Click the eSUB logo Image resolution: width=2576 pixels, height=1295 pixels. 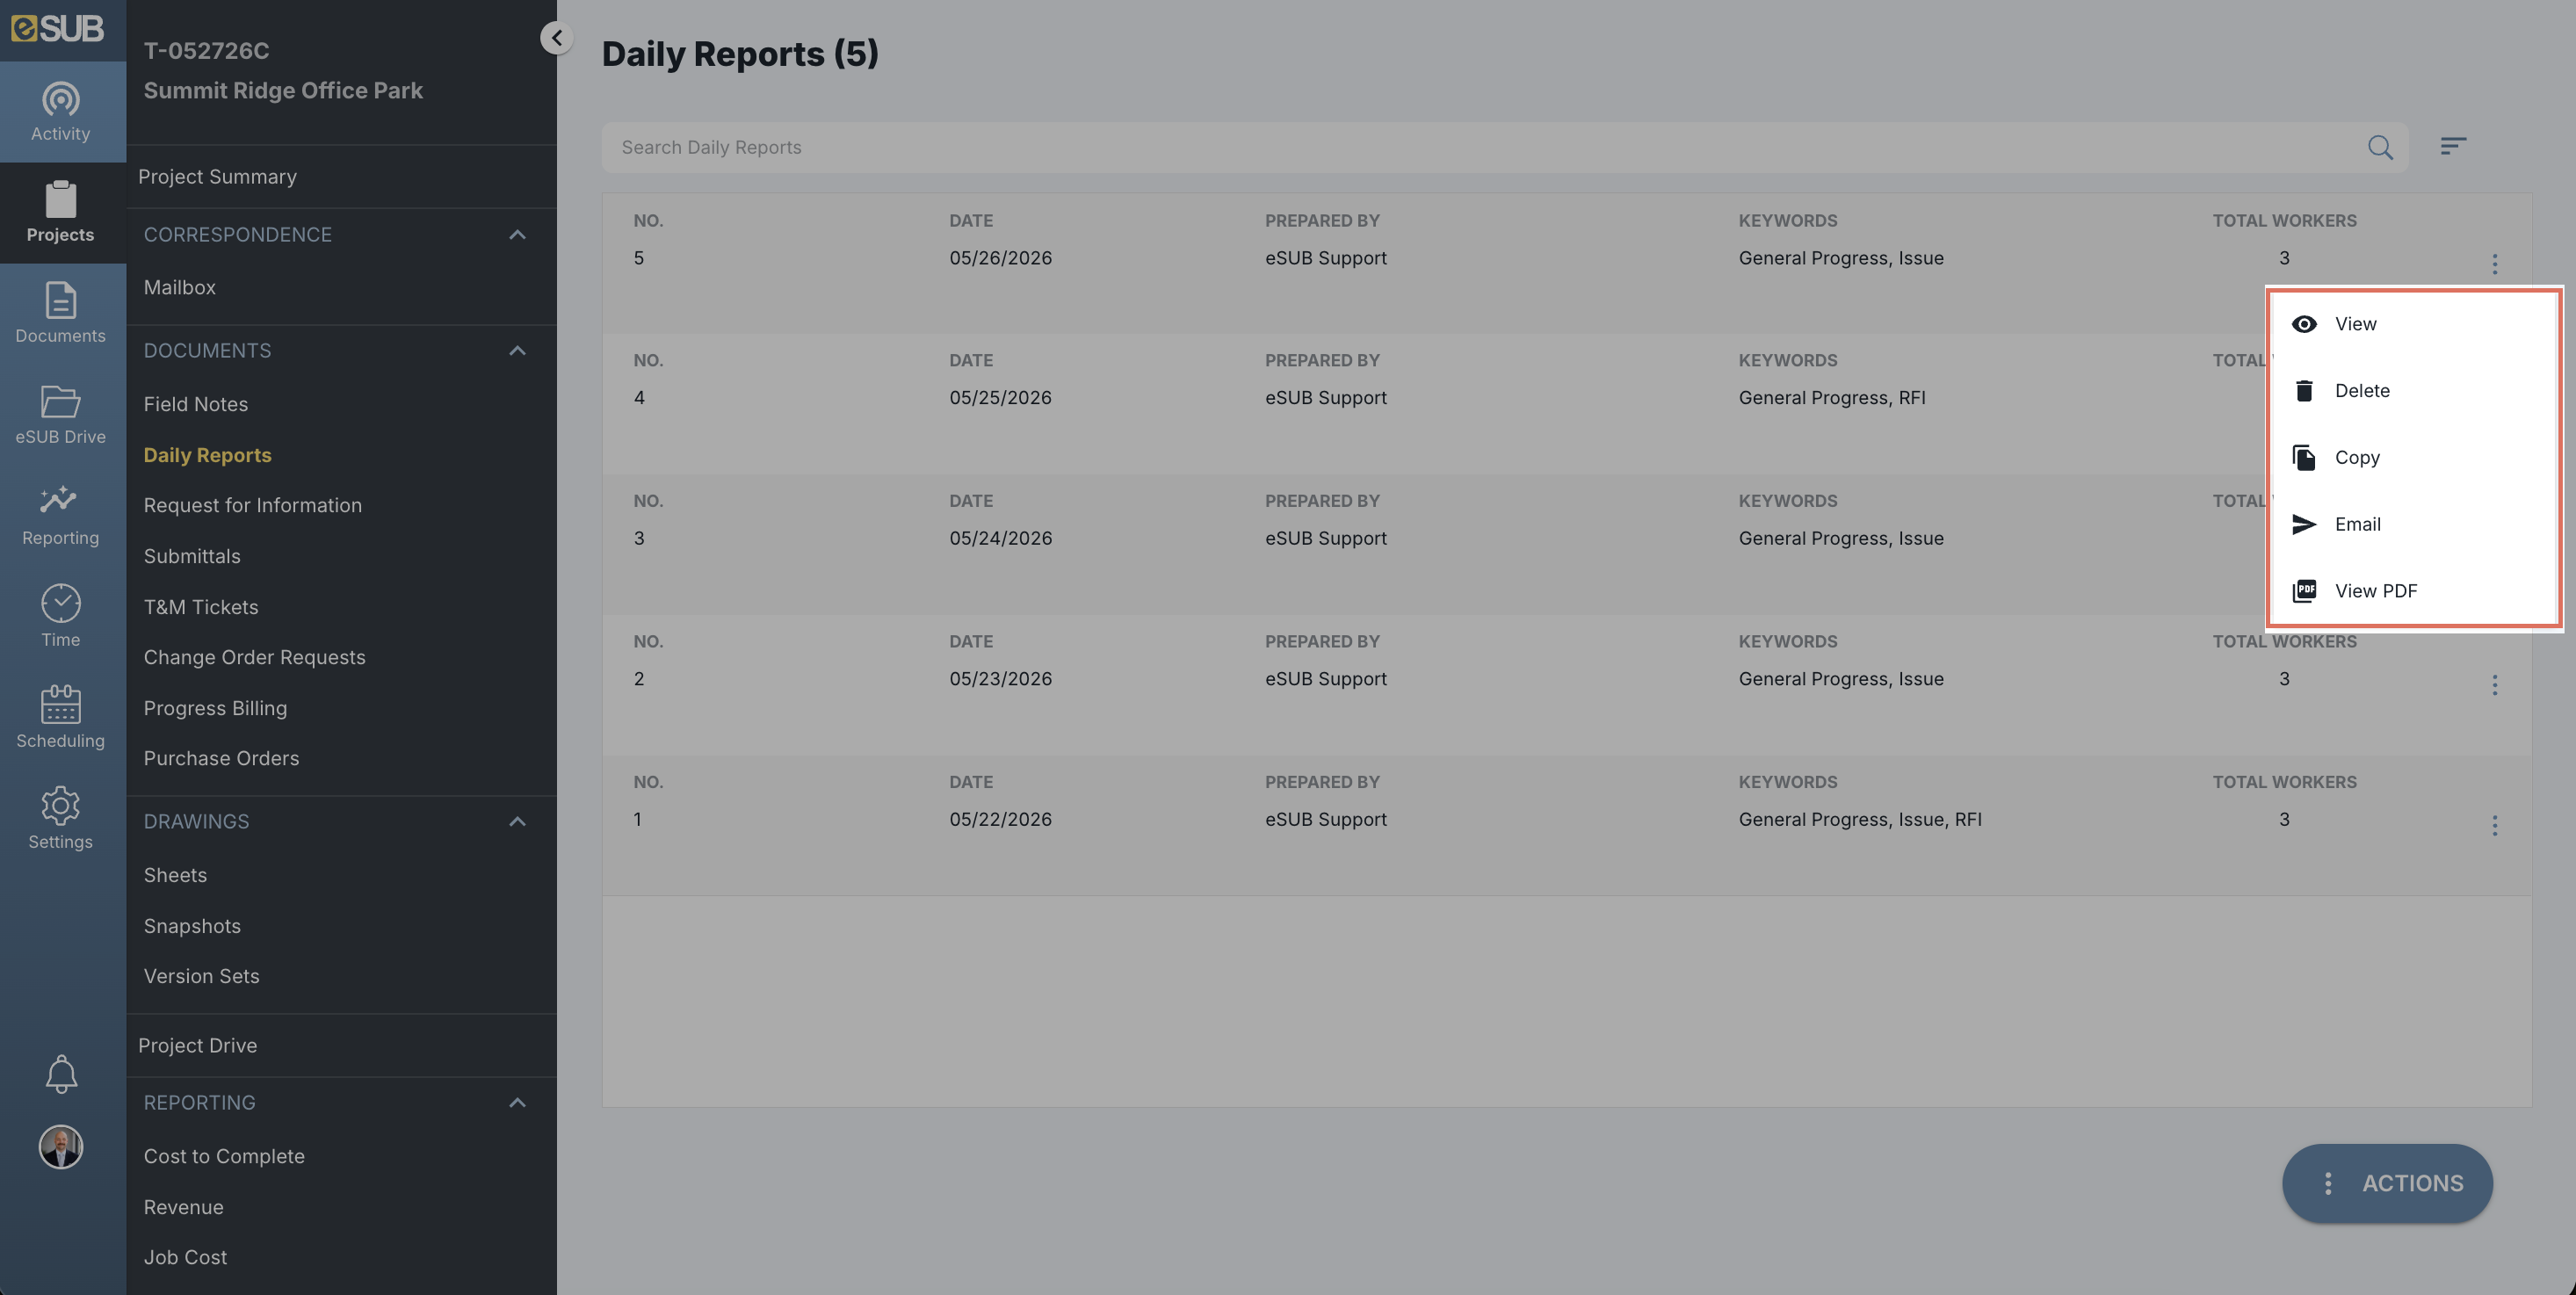click(x=58, y=29)
